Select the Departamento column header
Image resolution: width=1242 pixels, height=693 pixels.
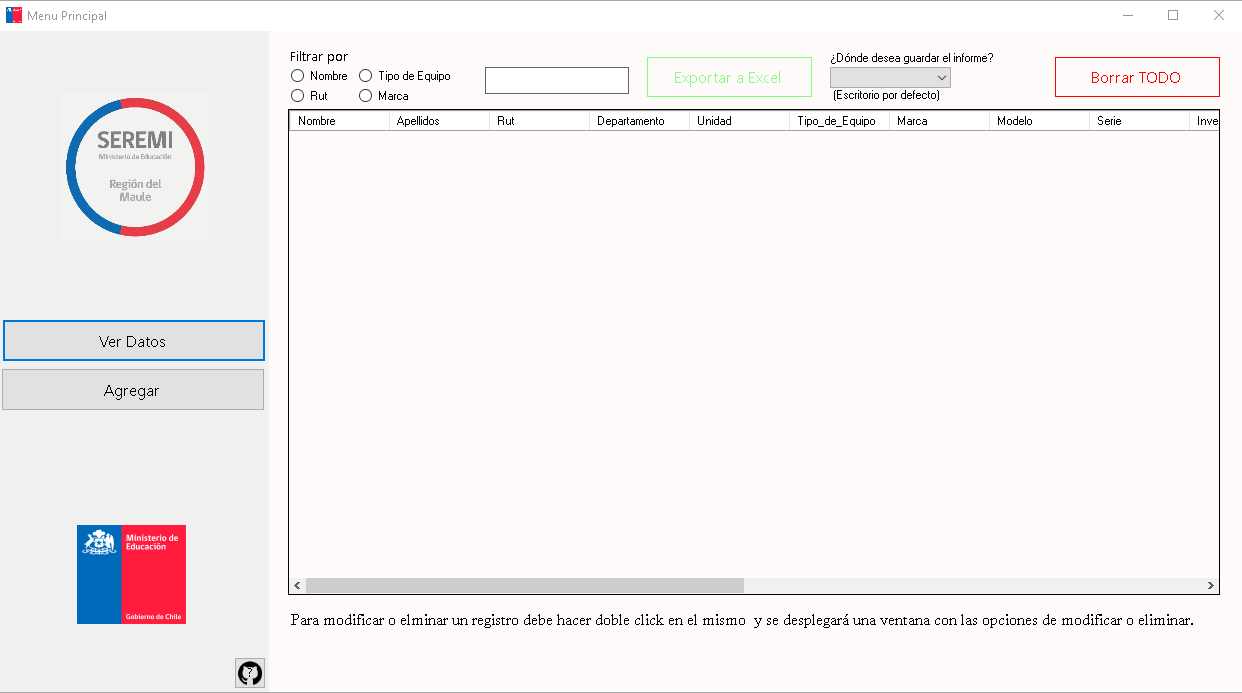coord(638,120)
